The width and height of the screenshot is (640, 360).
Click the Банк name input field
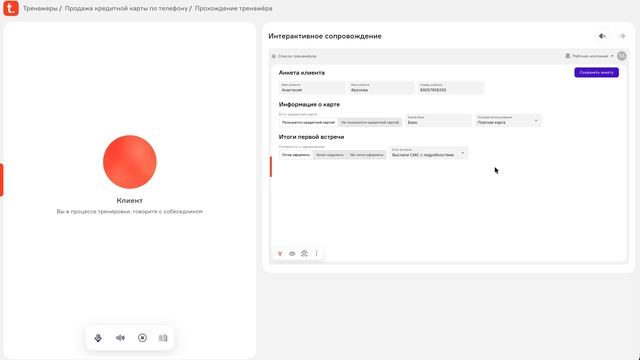click(438, 120)
